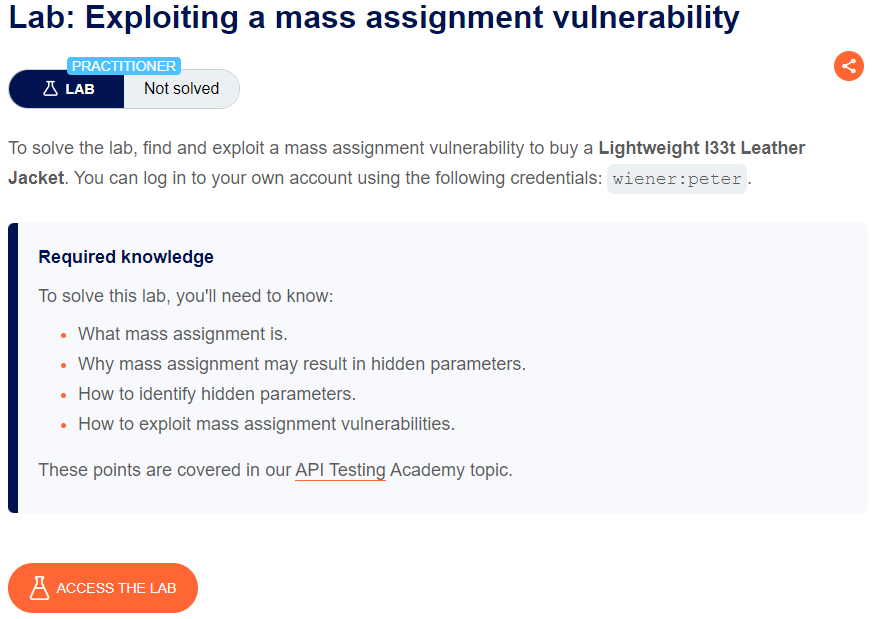Select 'How to exploit mass assignment vulnerabilities' bullet
This screenshot has height=619, width=878.
coord(267,424)
